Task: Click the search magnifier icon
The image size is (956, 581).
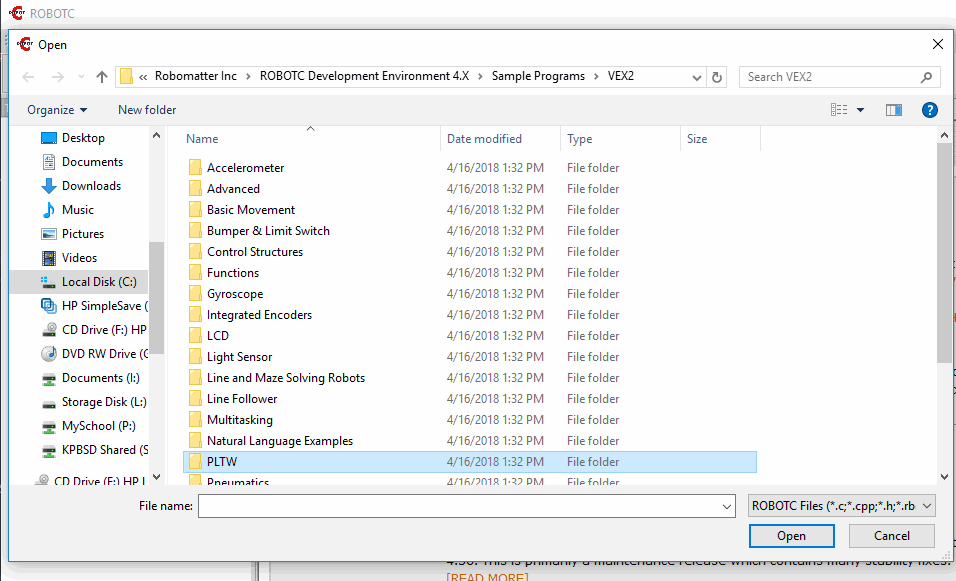Action: (x=926, y=77)
